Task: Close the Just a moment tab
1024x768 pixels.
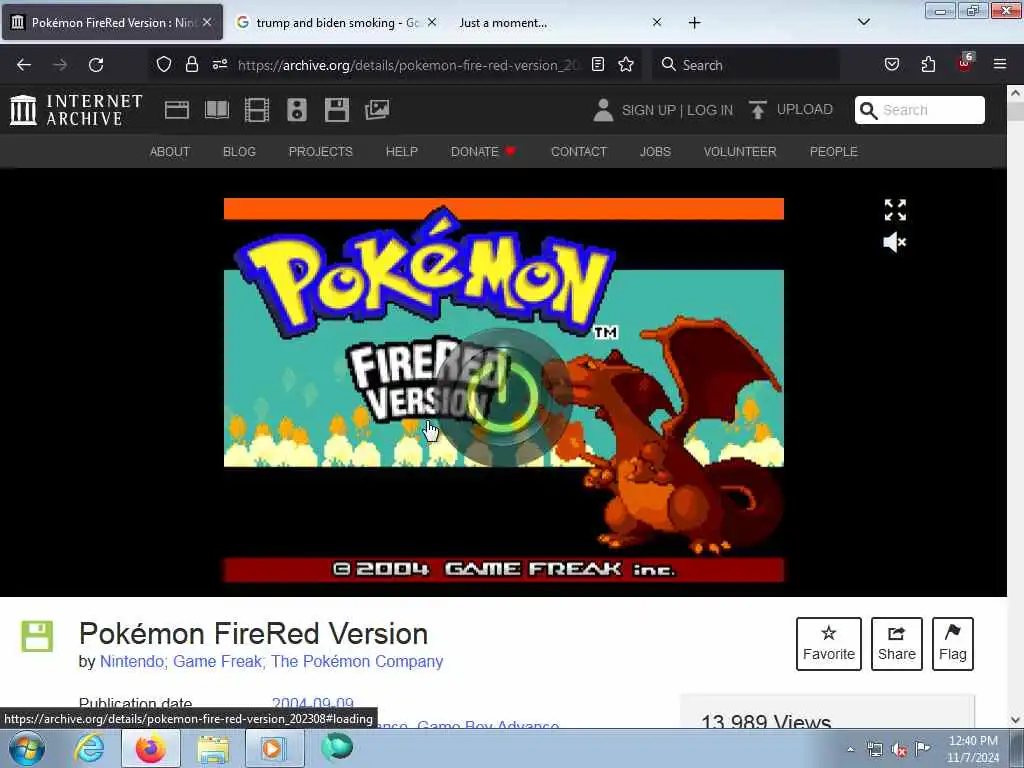Action: tap(657, 22)
